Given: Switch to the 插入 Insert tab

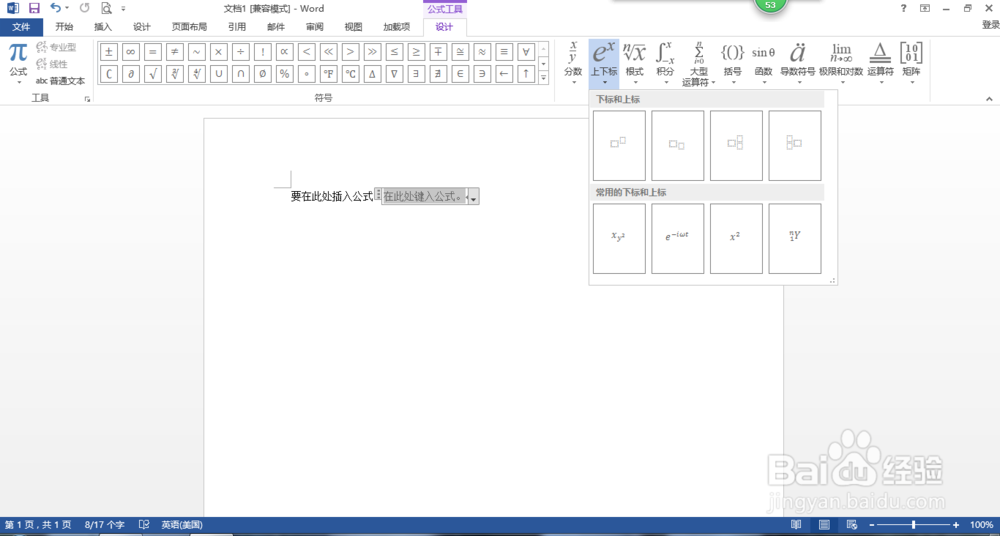Looking at the screenshot, I should pos(103,27).
